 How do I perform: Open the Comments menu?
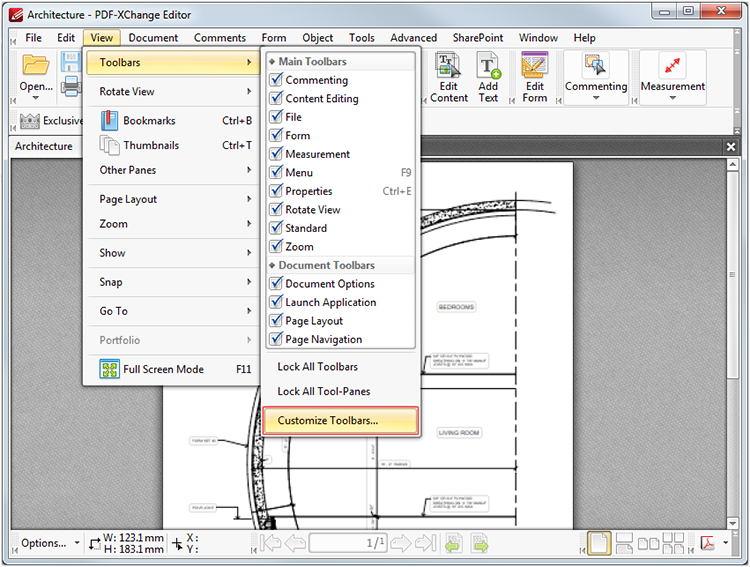pyautogui.click(x=220, y=38)
